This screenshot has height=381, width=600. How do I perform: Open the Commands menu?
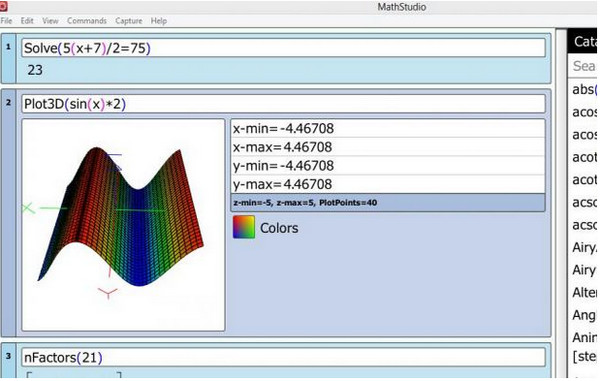click(87, 21)
